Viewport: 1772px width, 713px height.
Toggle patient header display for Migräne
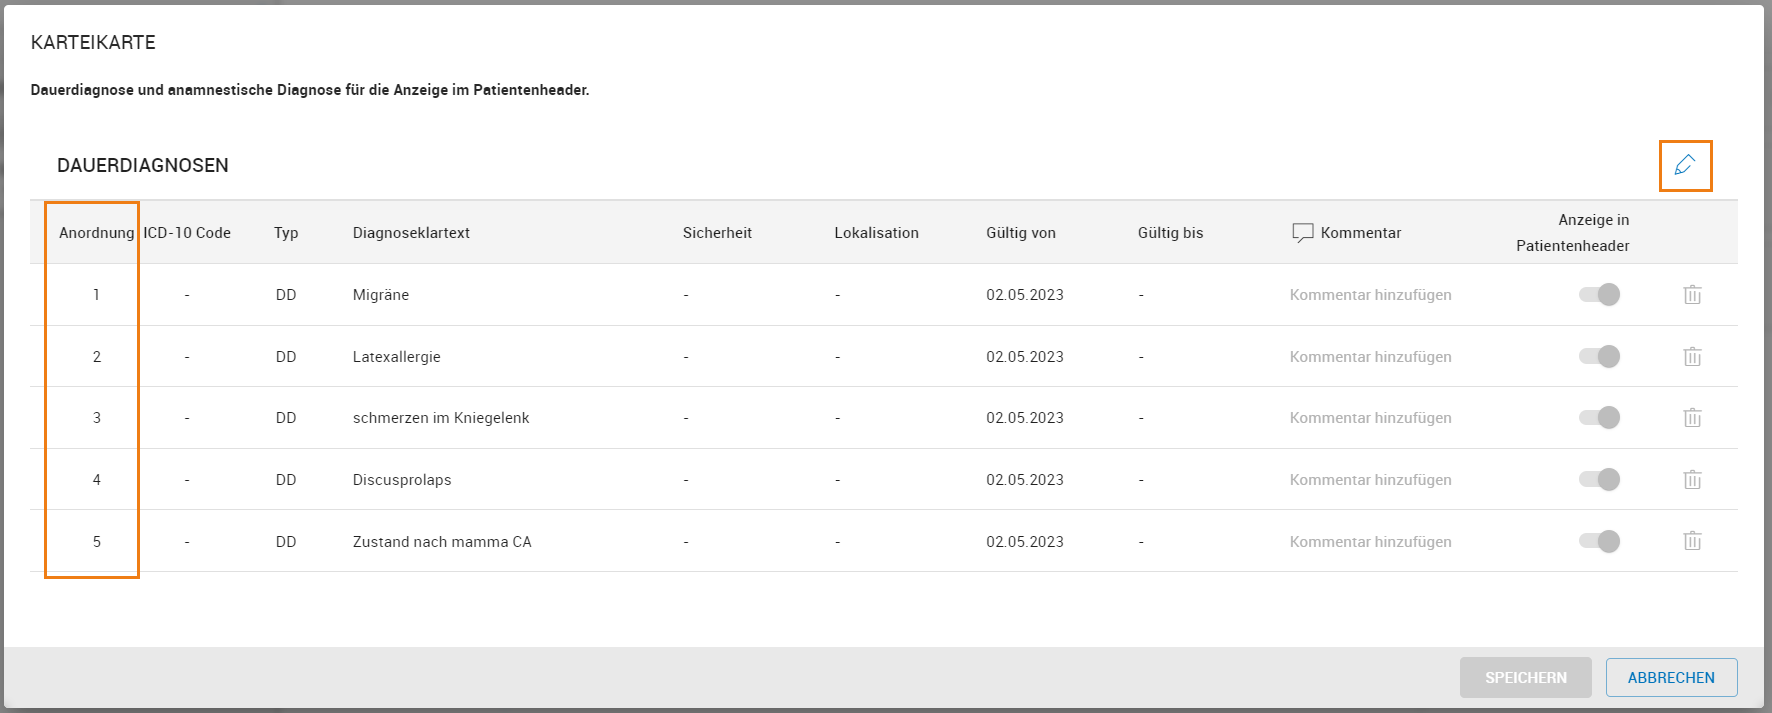coord(1599,295)
